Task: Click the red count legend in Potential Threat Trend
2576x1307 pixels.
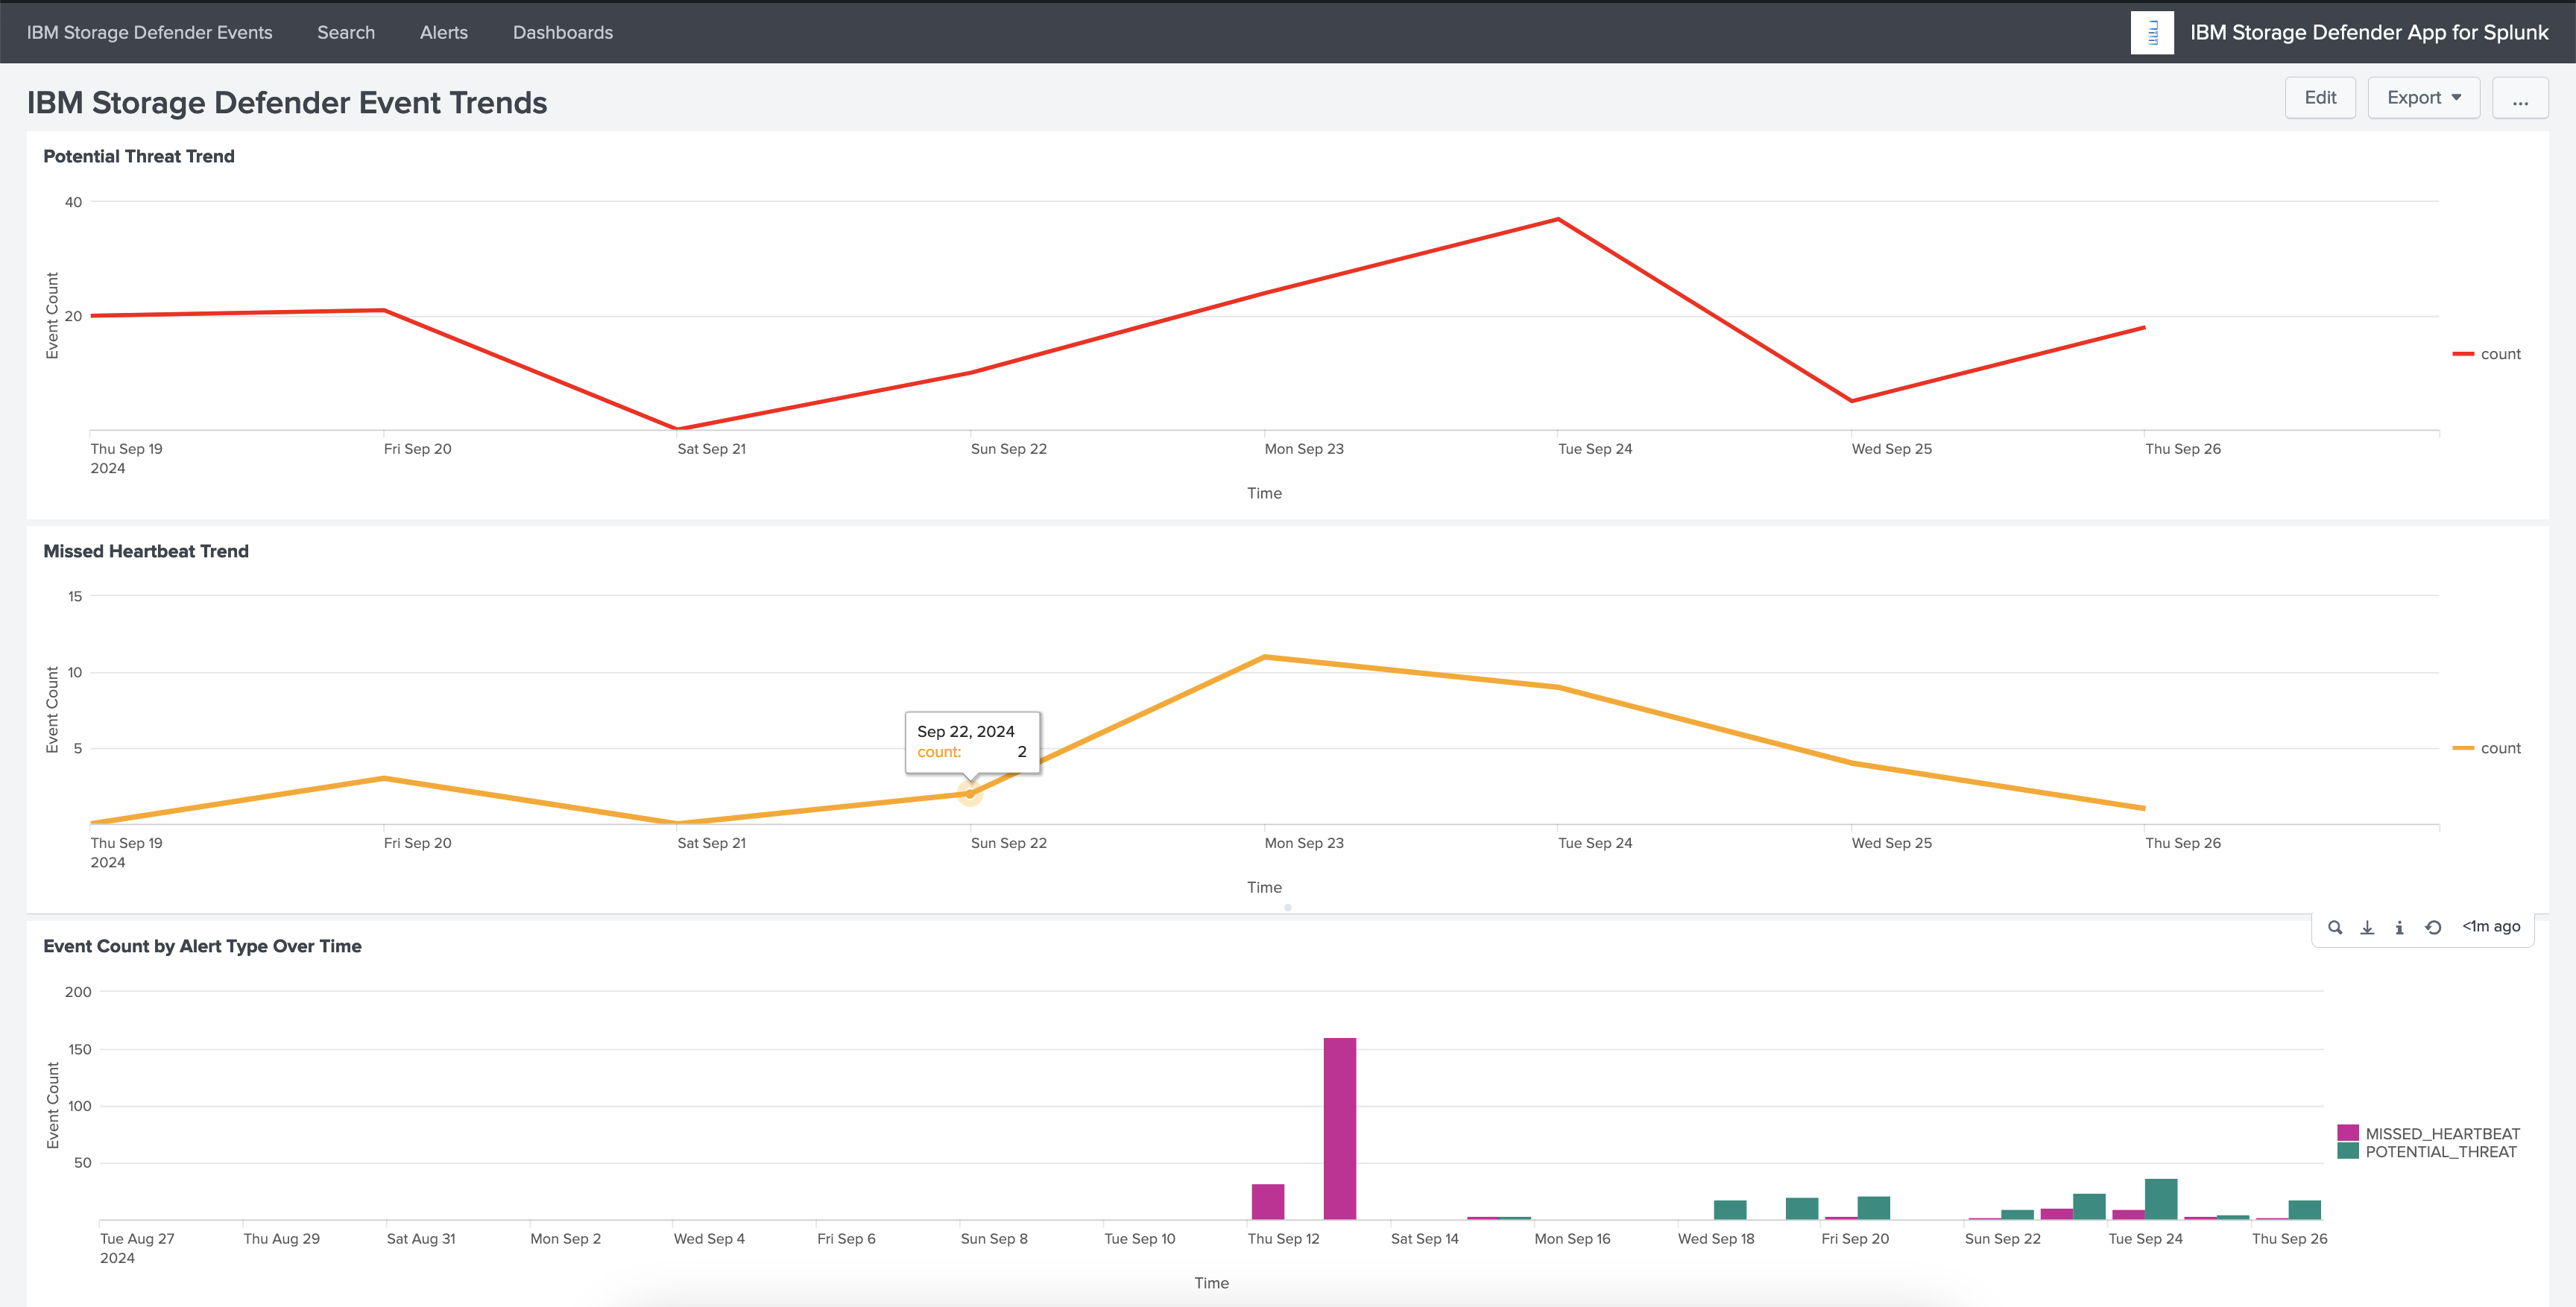Action: 2487,354
